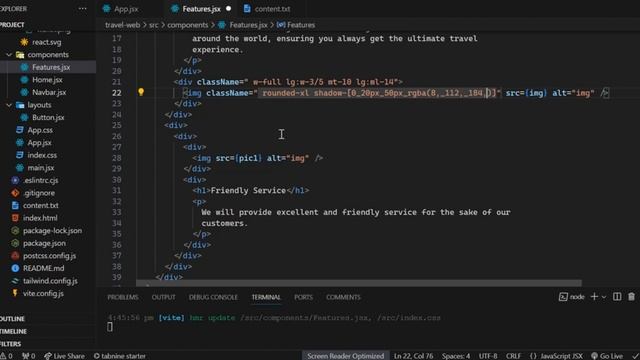The image size is (640, 360).
Task: Click src in breadcrumb path
Action: (x=153, y=25)
